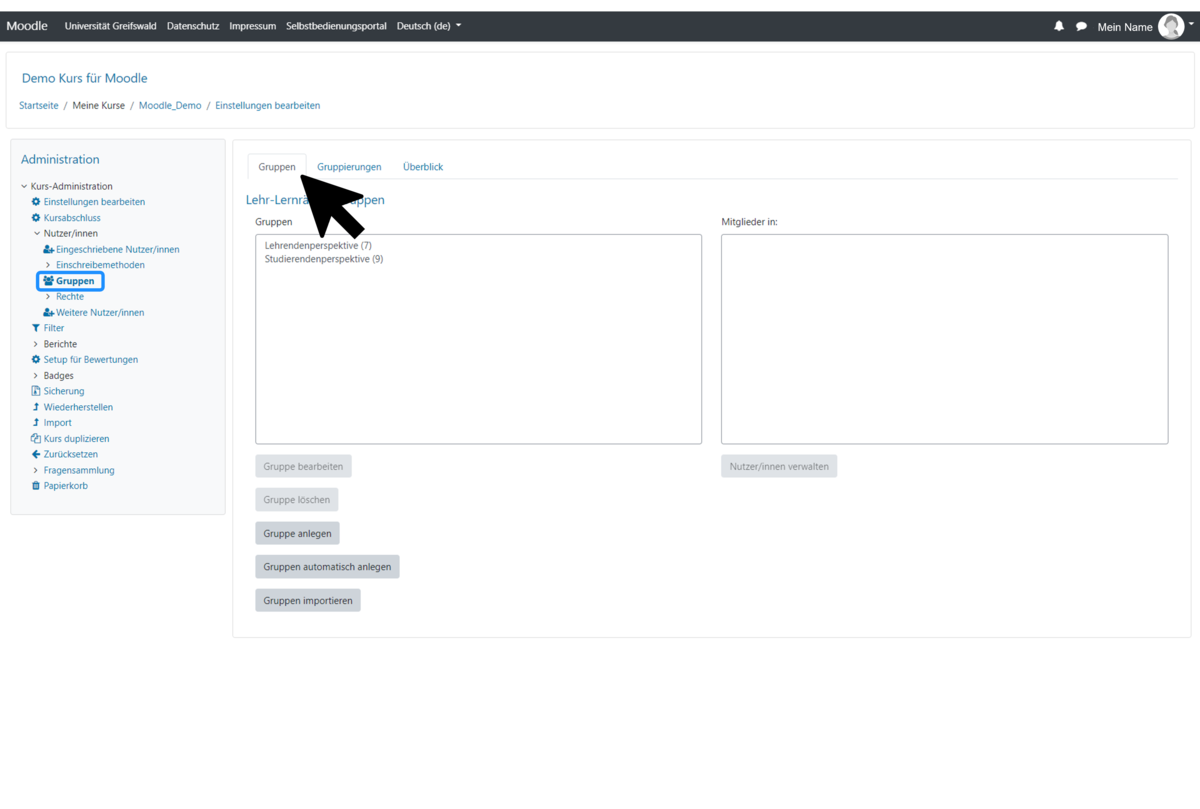Open the messages speech bubble icon

1081,27
